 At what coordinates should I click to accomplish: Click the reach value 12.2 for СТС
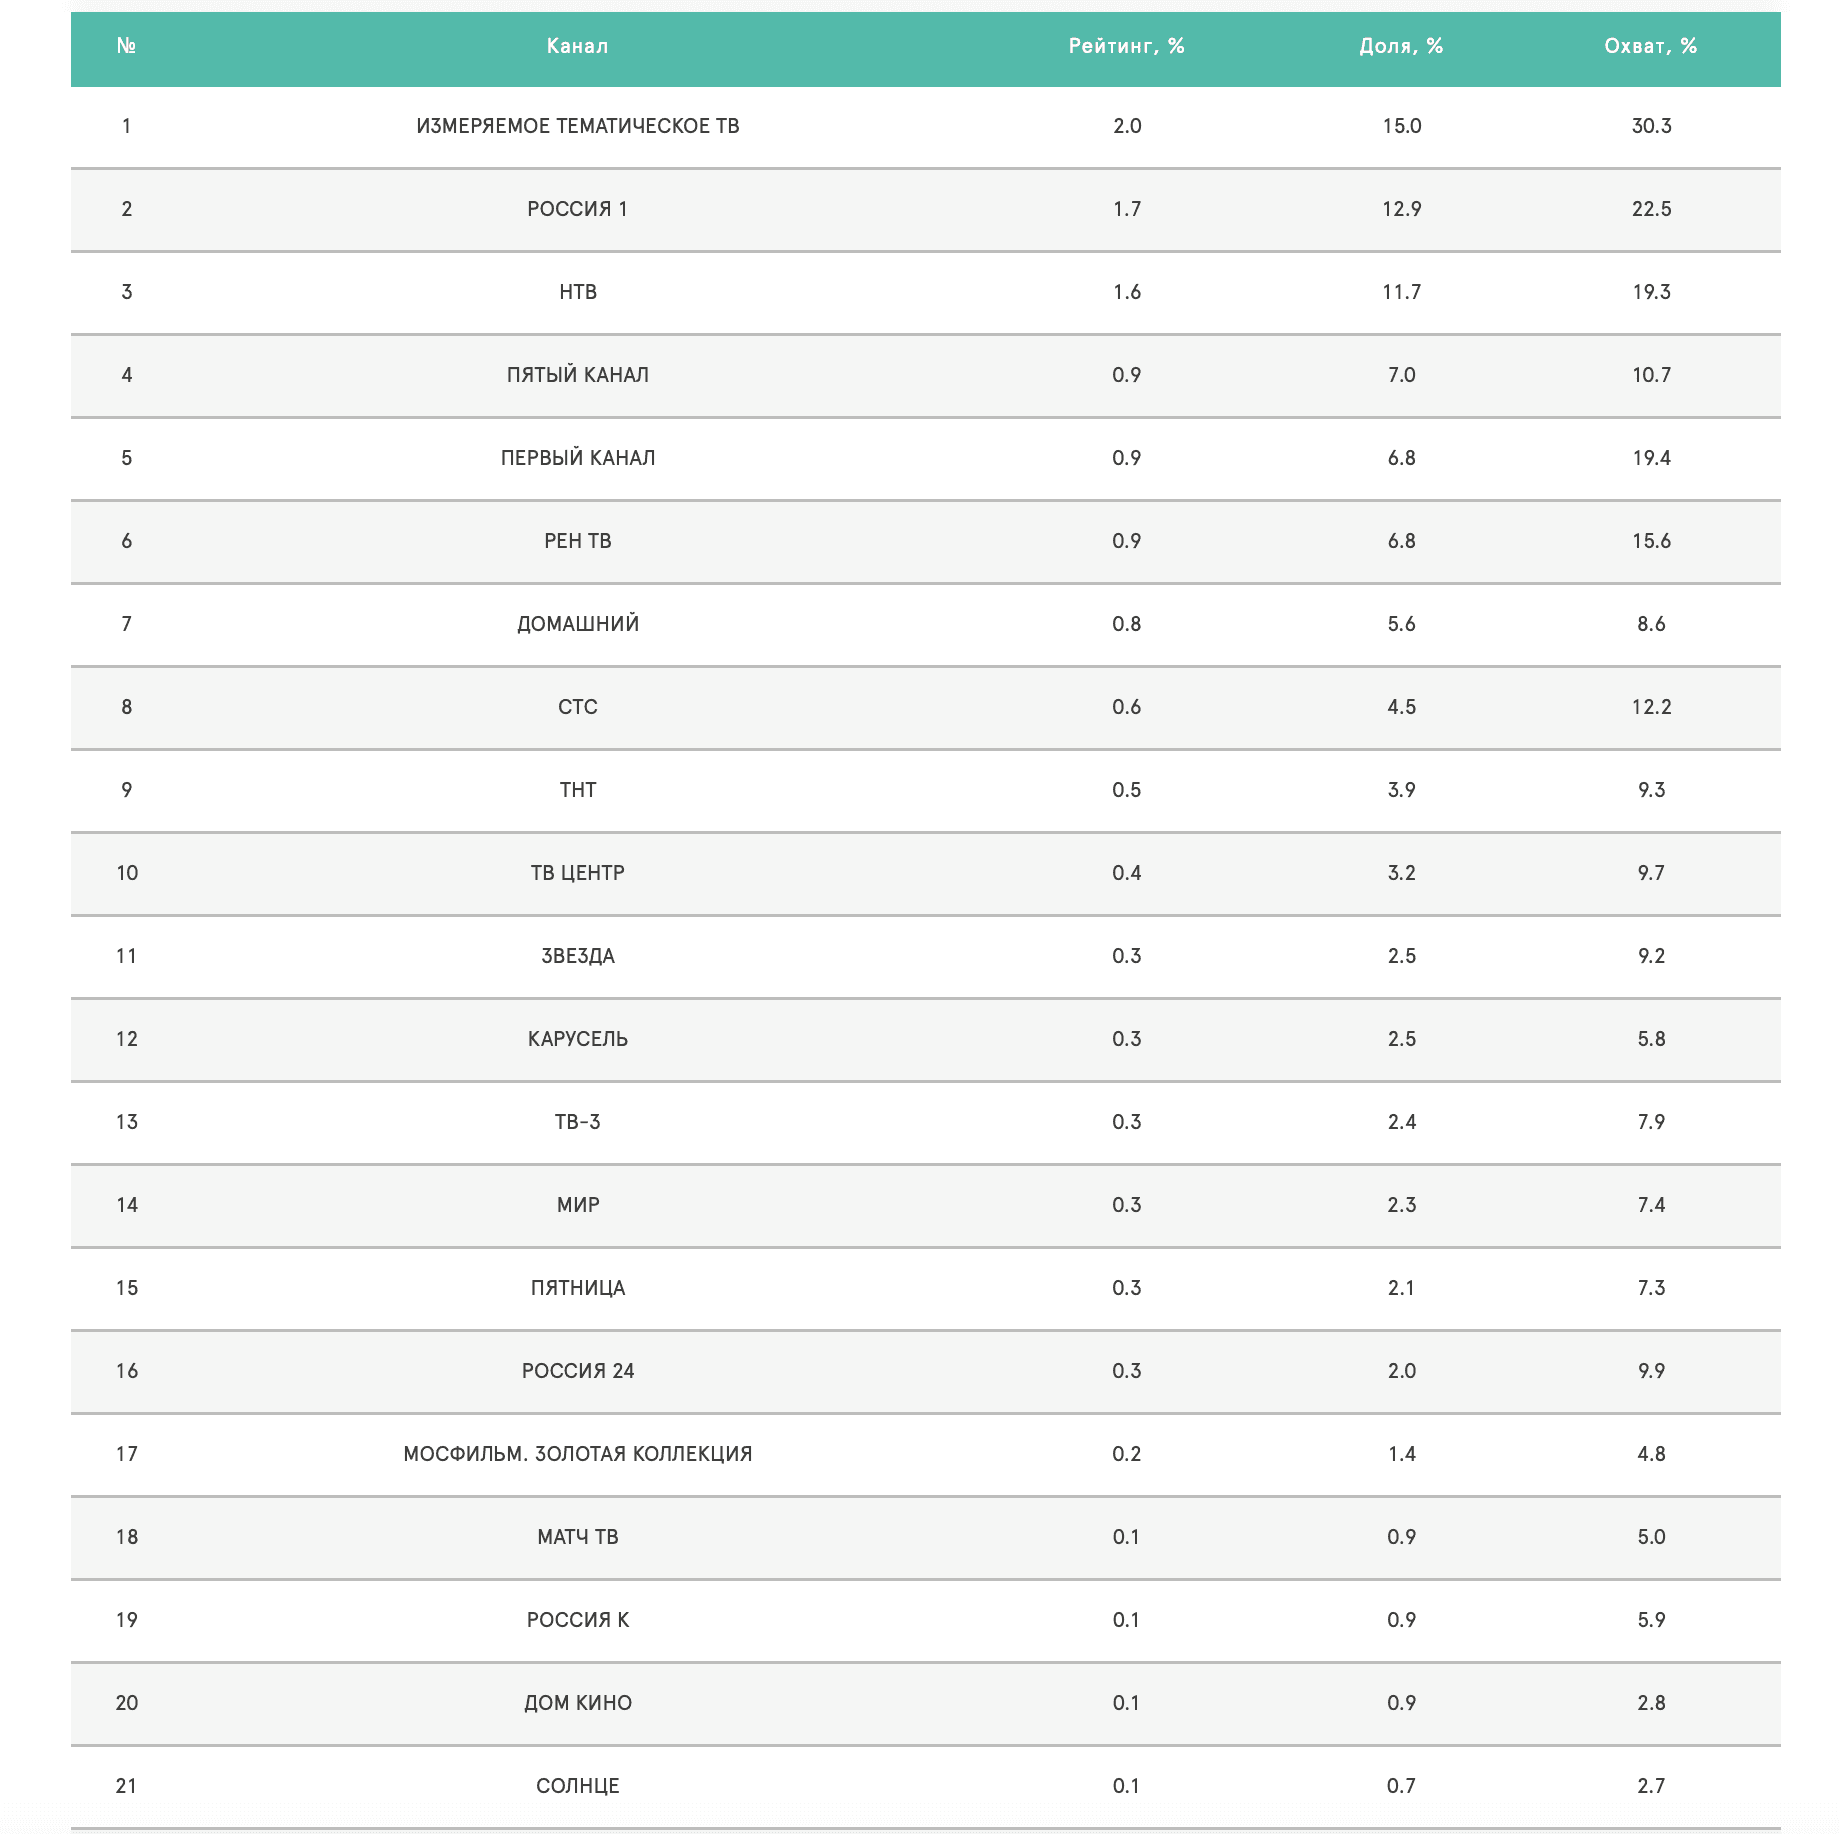pos(1651,707)
